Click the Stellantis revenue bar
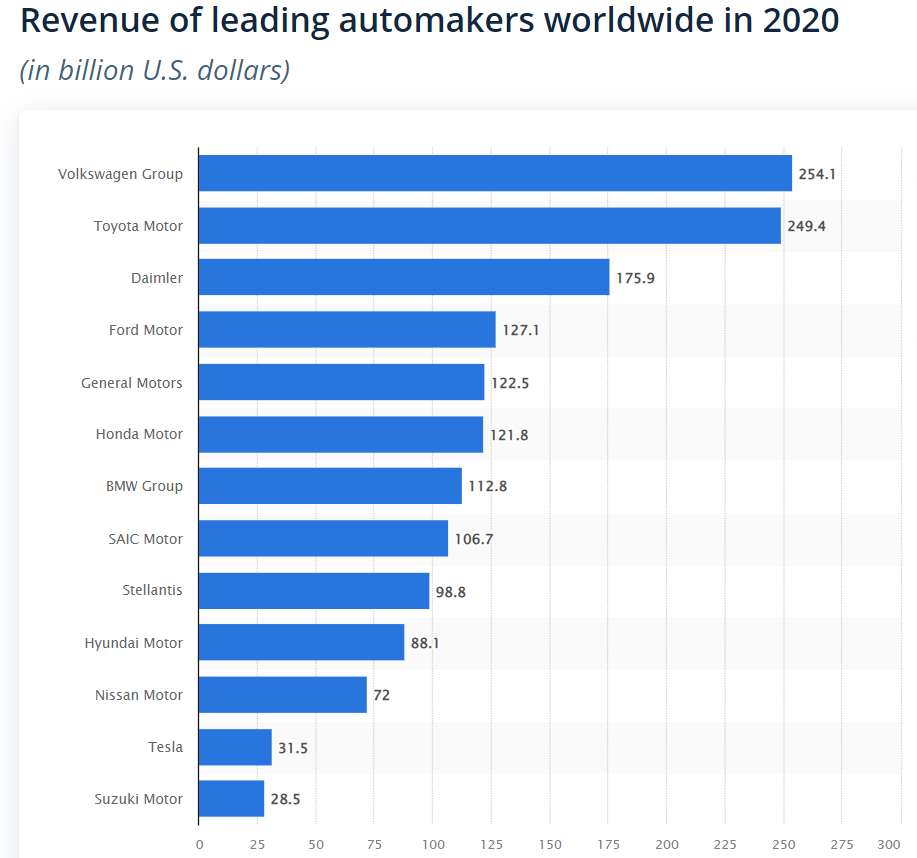This screenshot has width=917, height=858. [314, 591]
